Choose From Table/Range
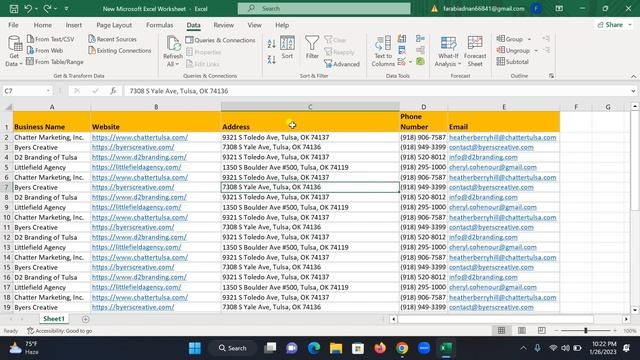 55,62
